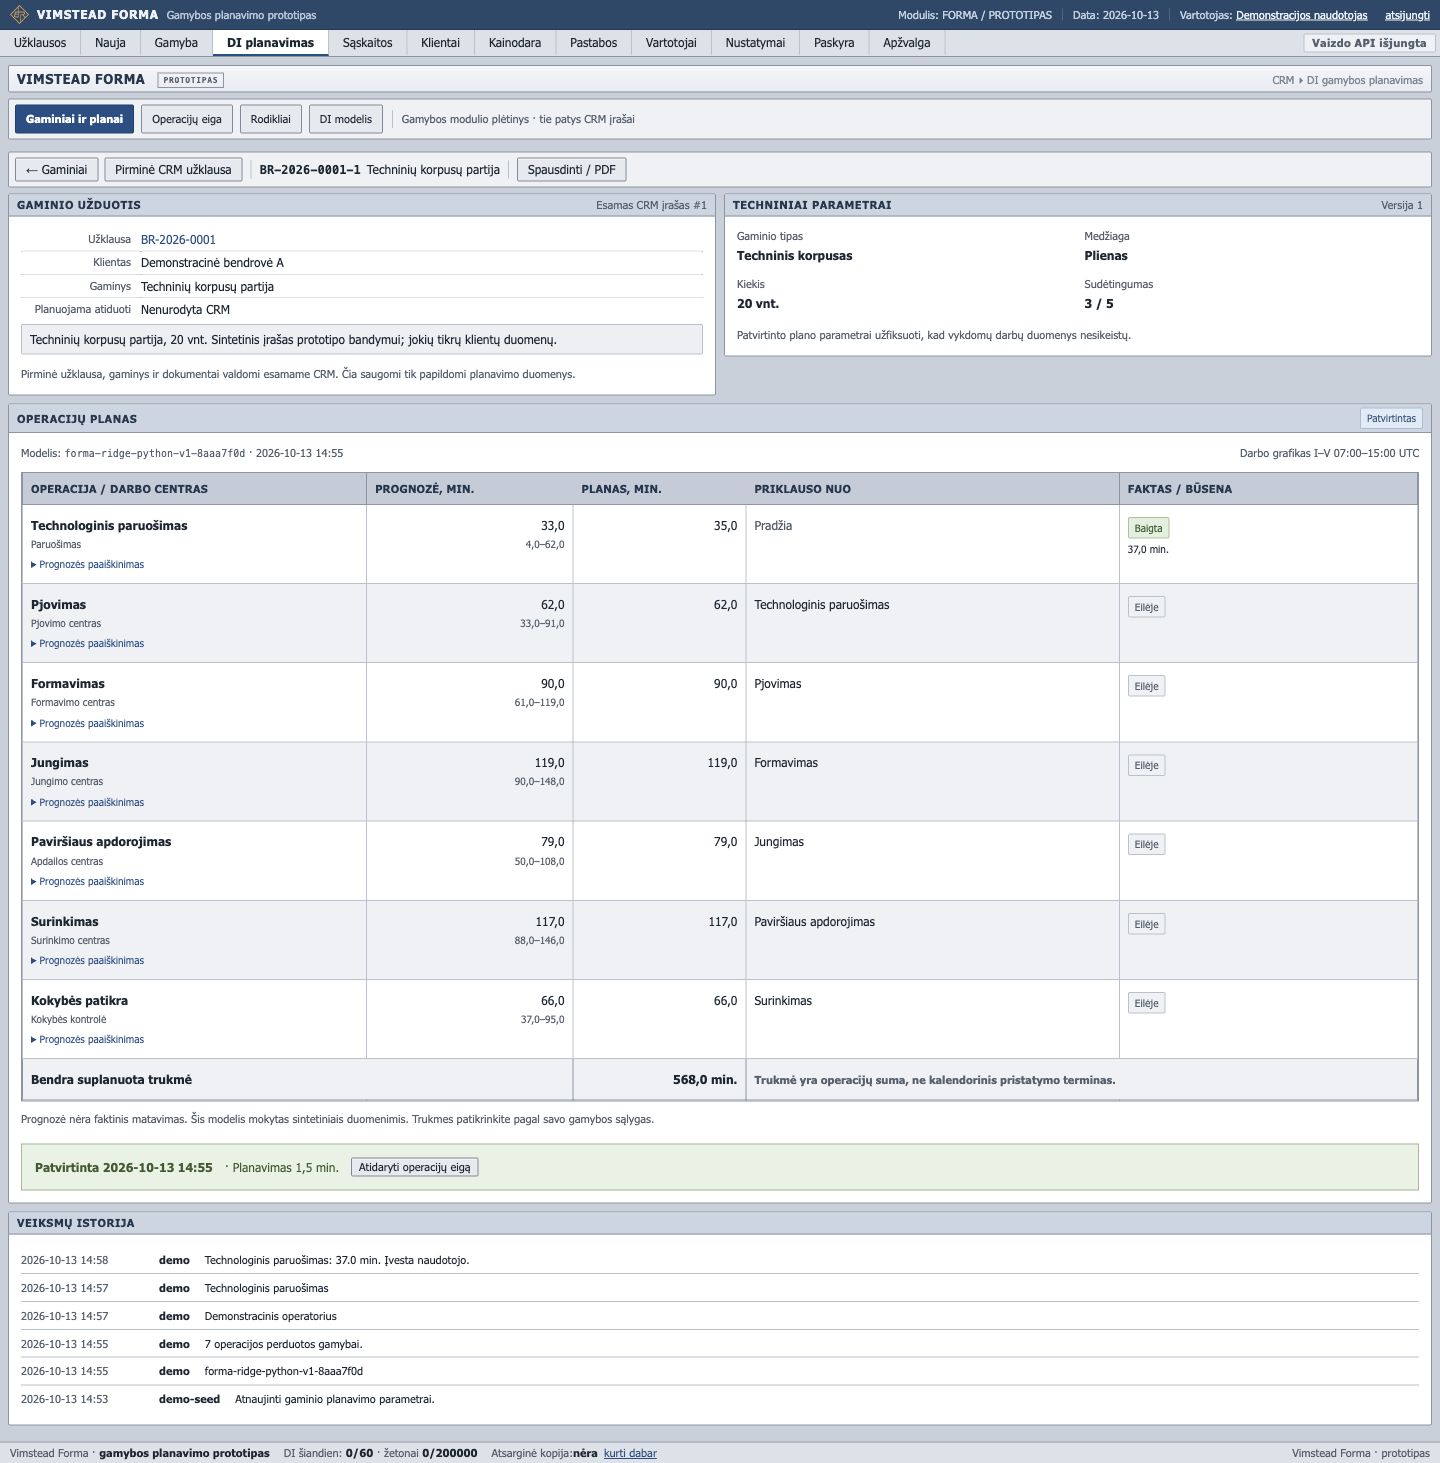Open the Pastabos tab

click(593, 43)
